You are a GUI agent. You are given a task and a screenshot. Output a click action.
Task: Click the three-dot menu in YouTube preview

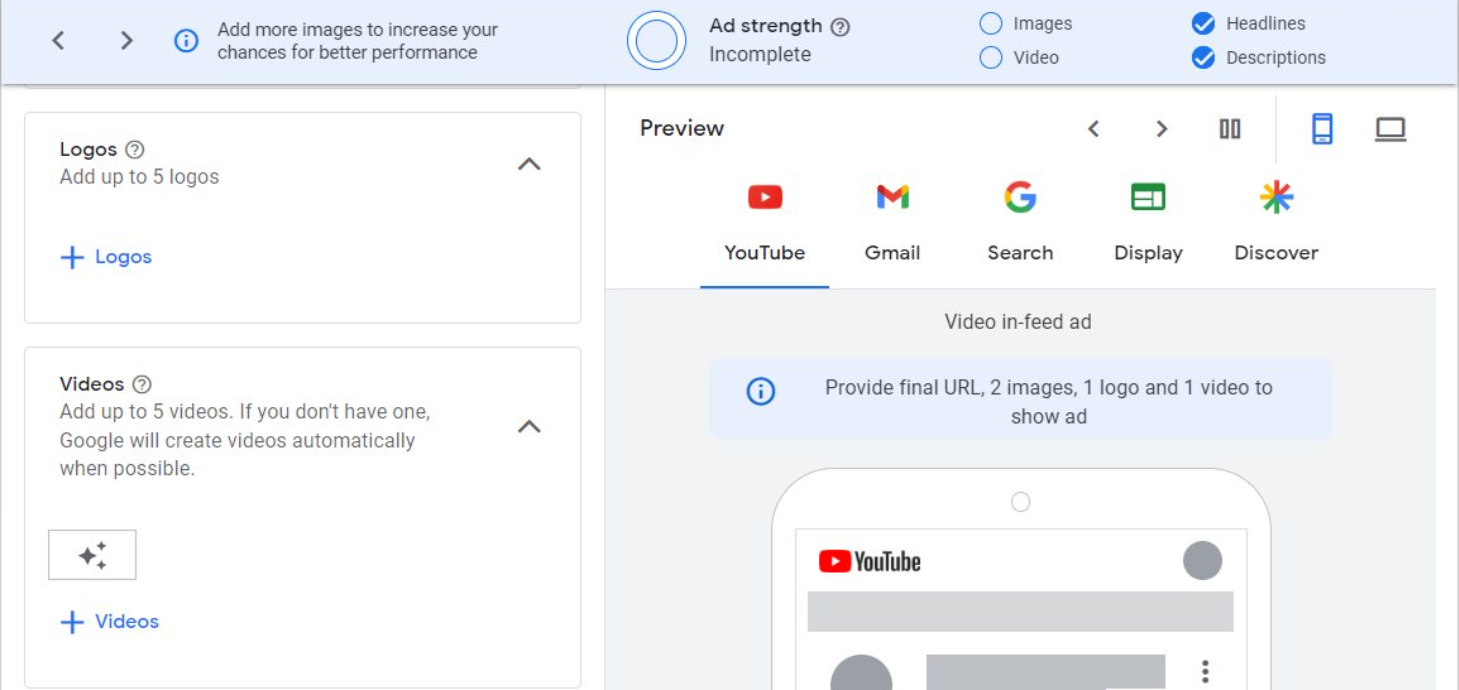pos(1205,671)
